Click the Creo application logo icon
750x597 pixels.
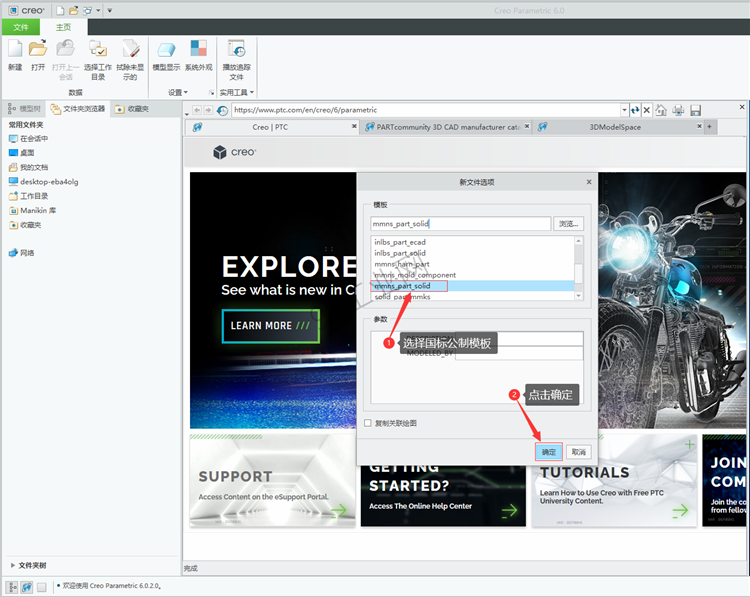click(x=13, y=11)
